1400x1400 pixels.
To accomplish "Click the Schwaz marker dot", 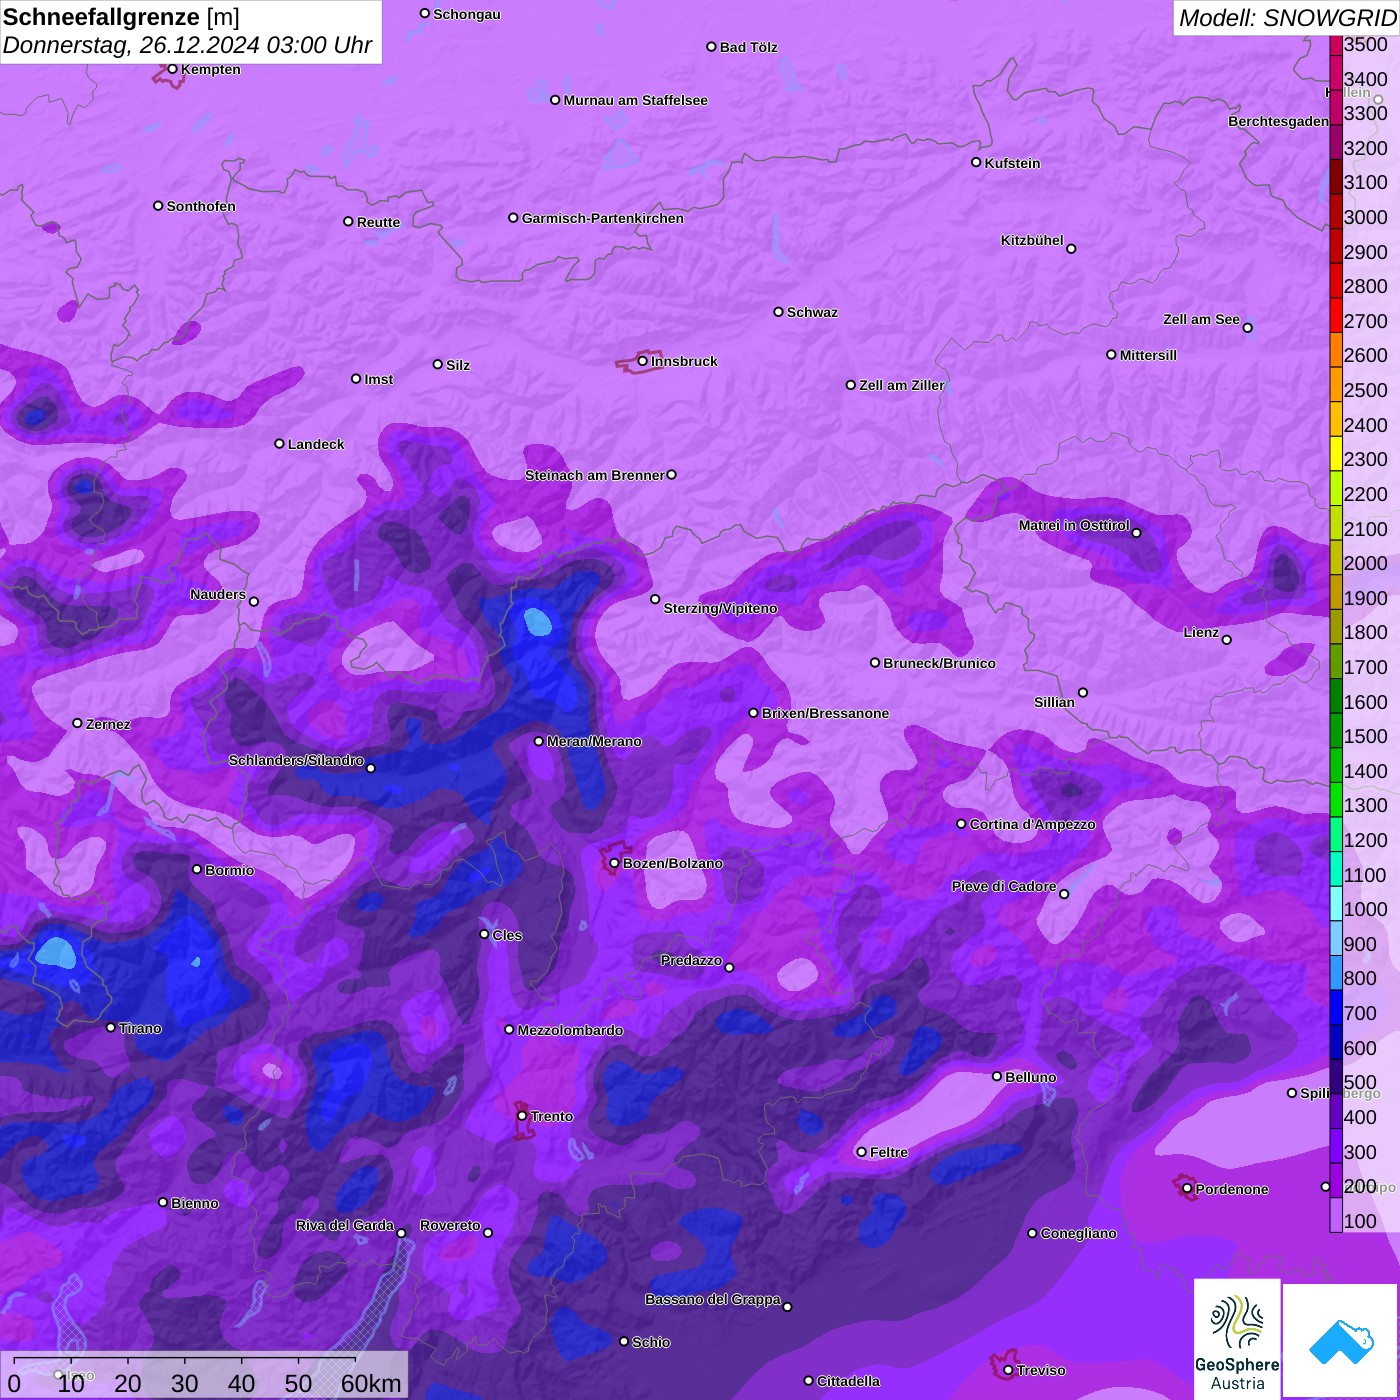I will point(779,312).
